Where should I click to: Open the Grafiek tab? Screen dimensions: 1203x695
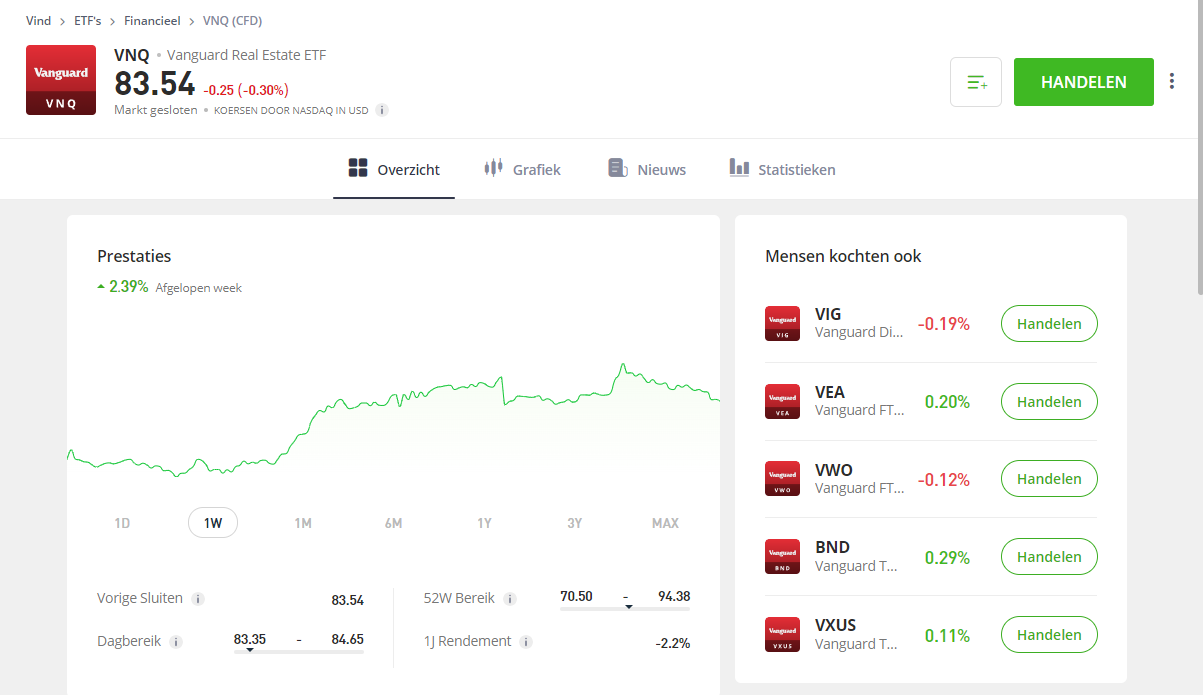tap(522, 169)
